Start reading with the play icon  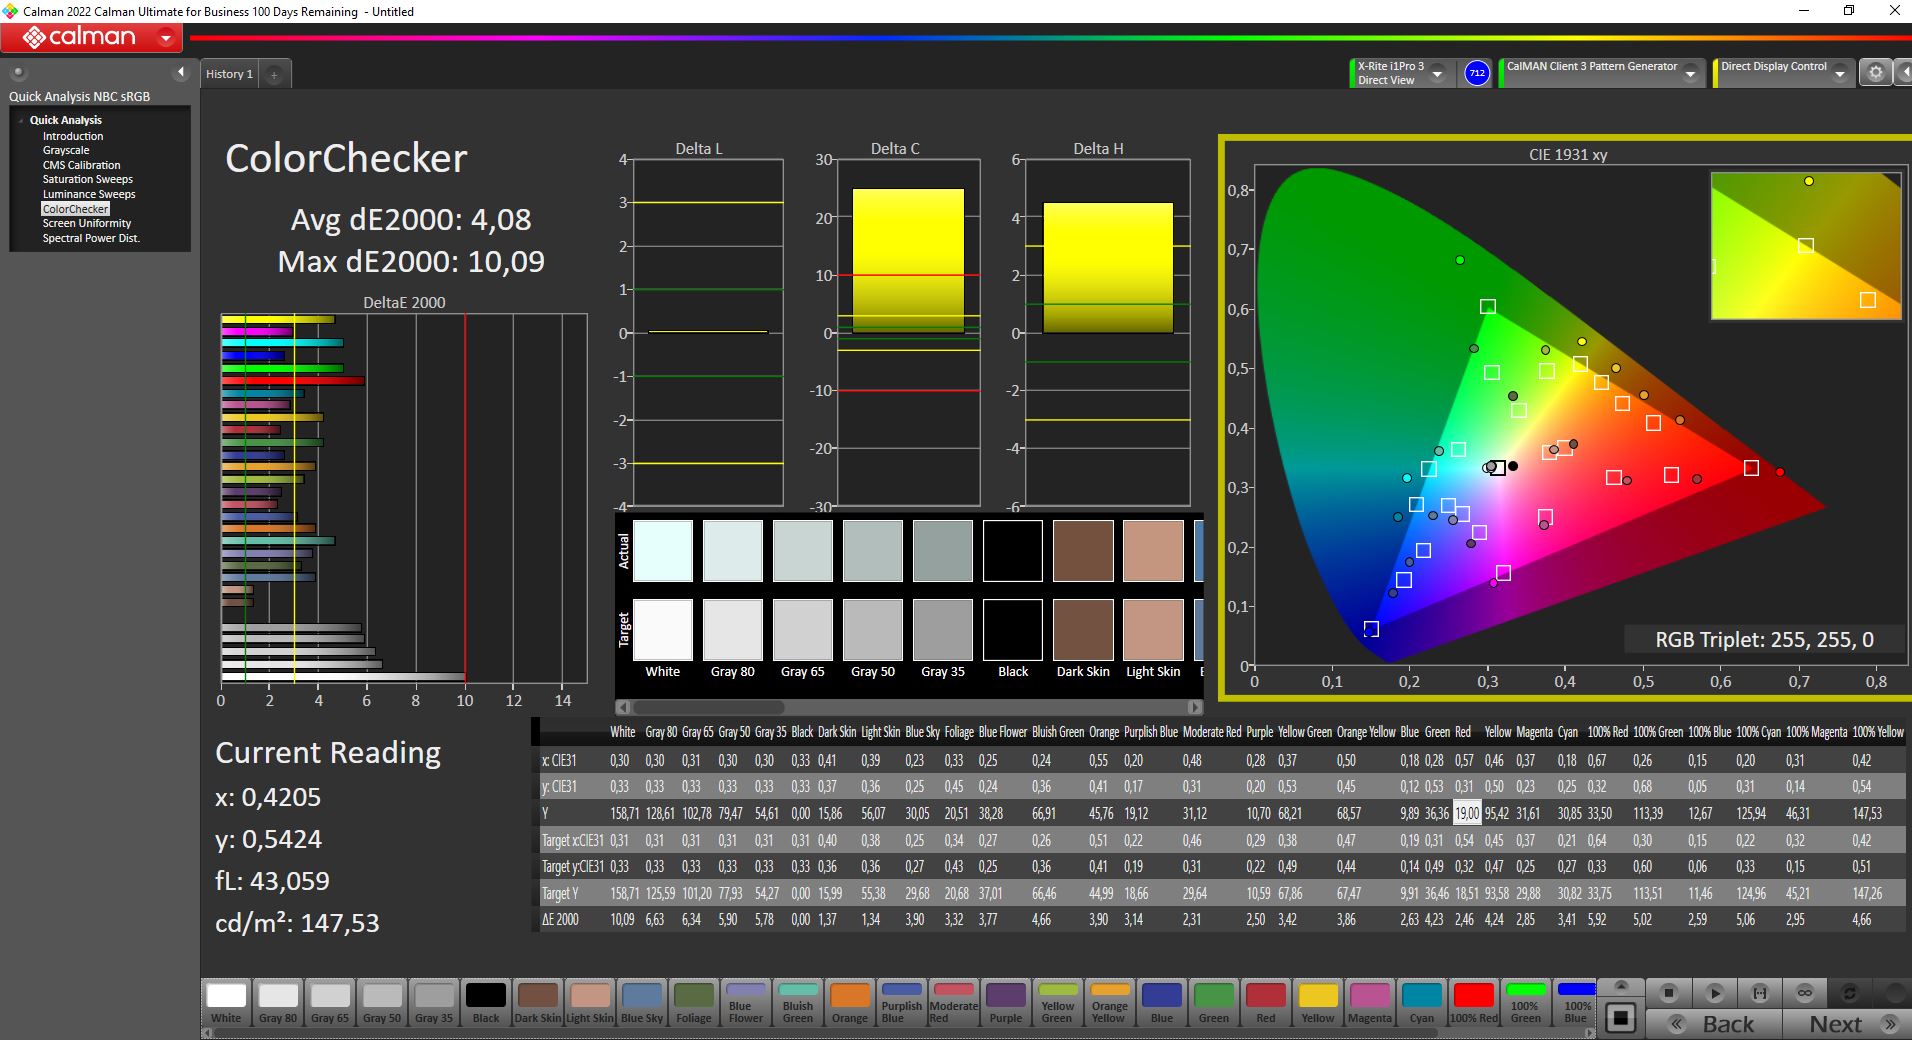pyautogui.click(x=1714, y=993)
